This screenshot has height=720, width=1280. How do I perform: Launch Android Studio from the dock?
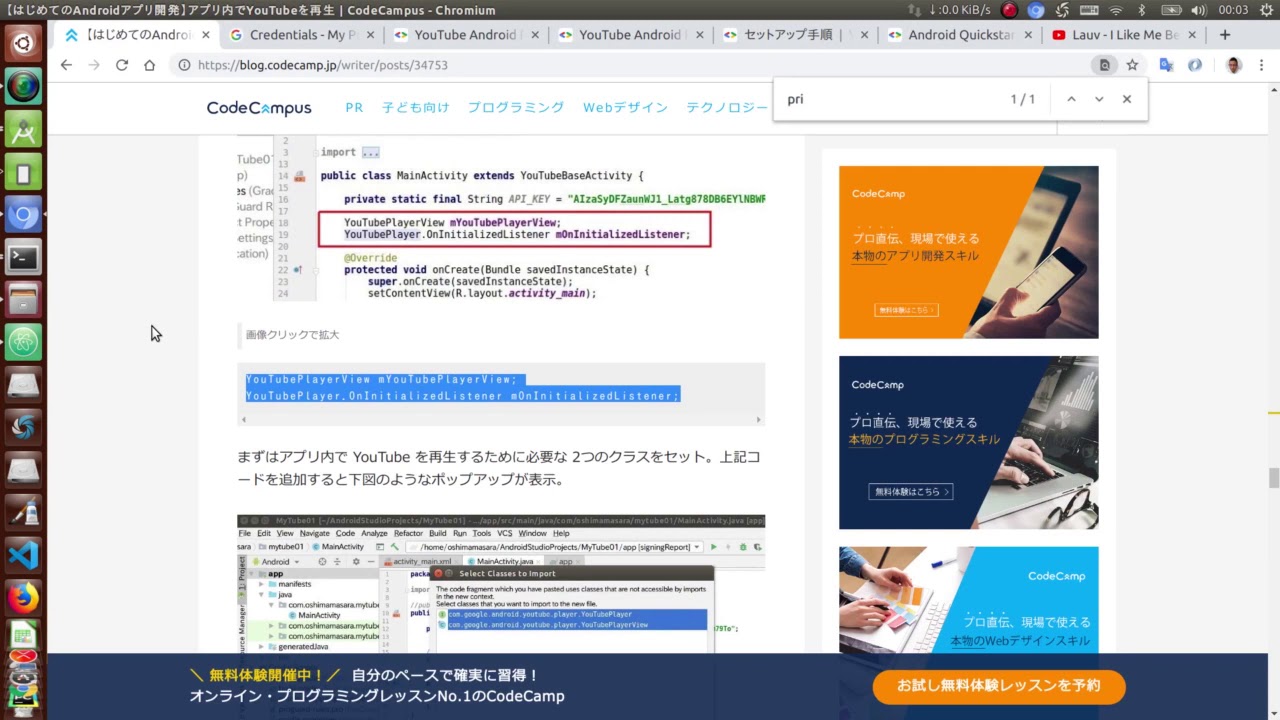(x=23, y=131)
